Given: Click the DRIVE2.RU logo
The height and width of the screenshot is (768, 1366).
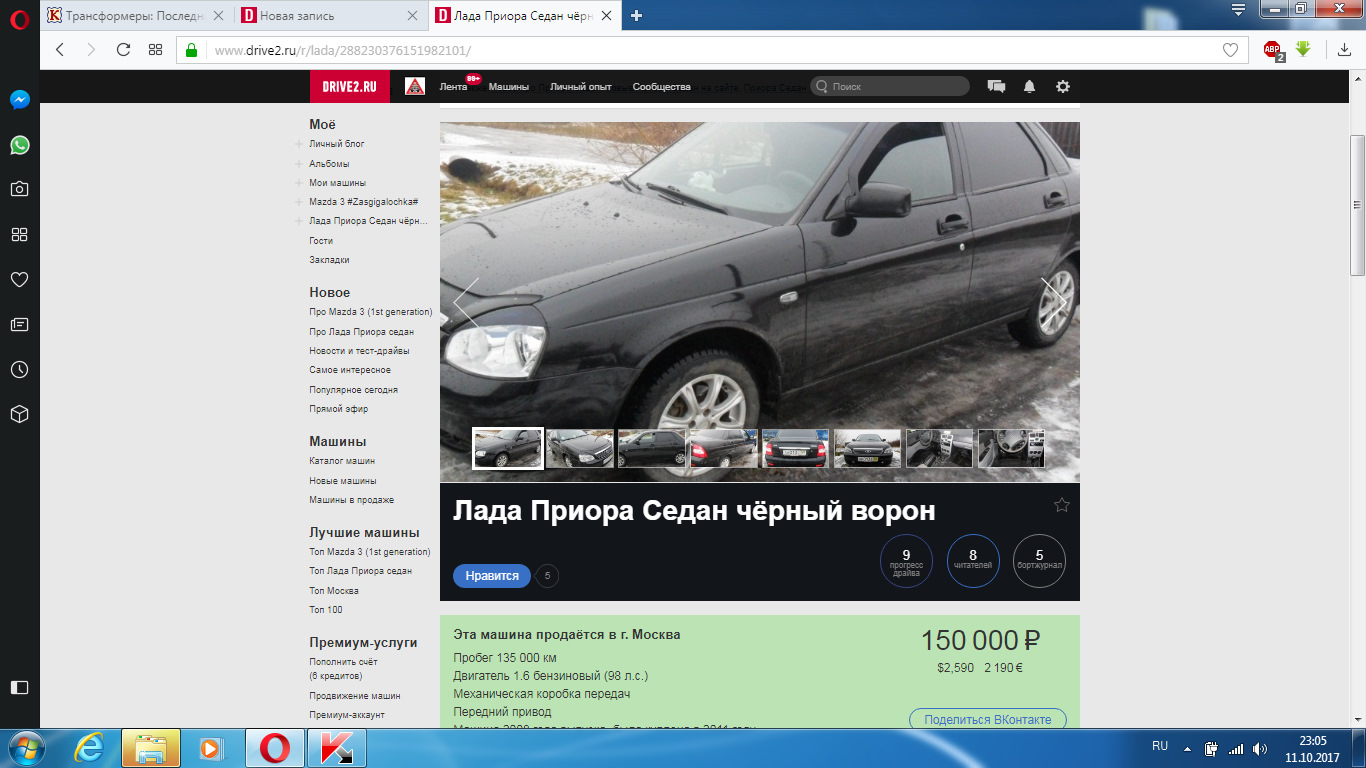Looking at the screenshot, I should (349, 87).
